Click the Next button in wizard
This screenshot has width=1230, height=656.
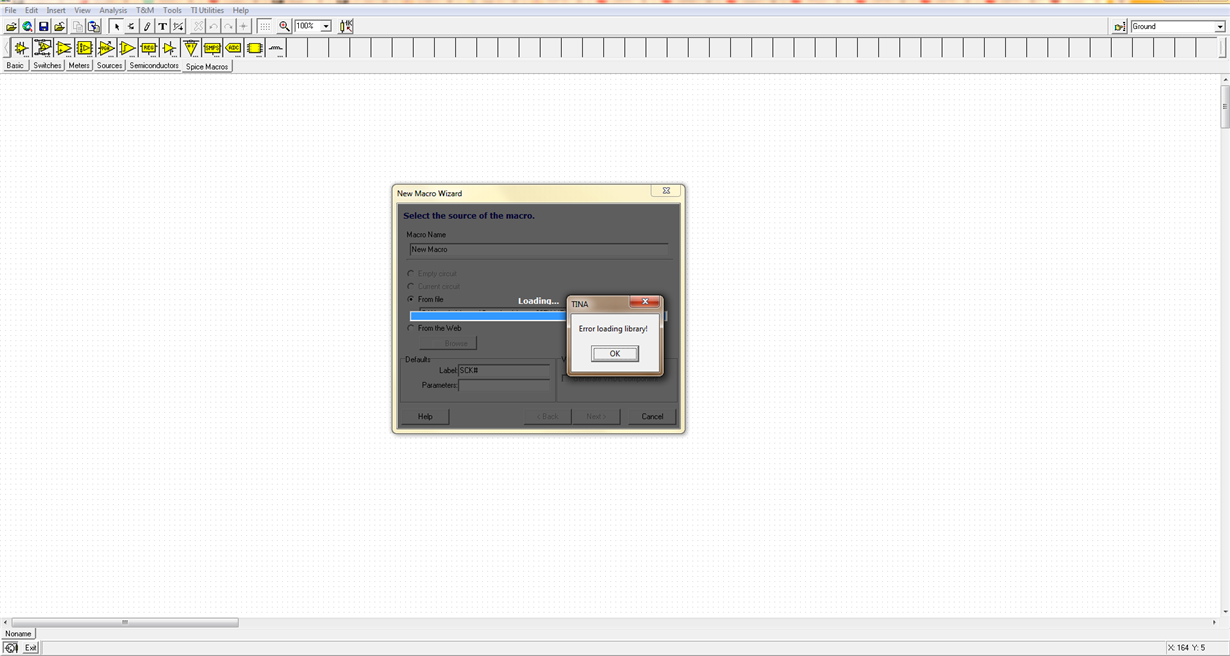(x=596, y=416)
